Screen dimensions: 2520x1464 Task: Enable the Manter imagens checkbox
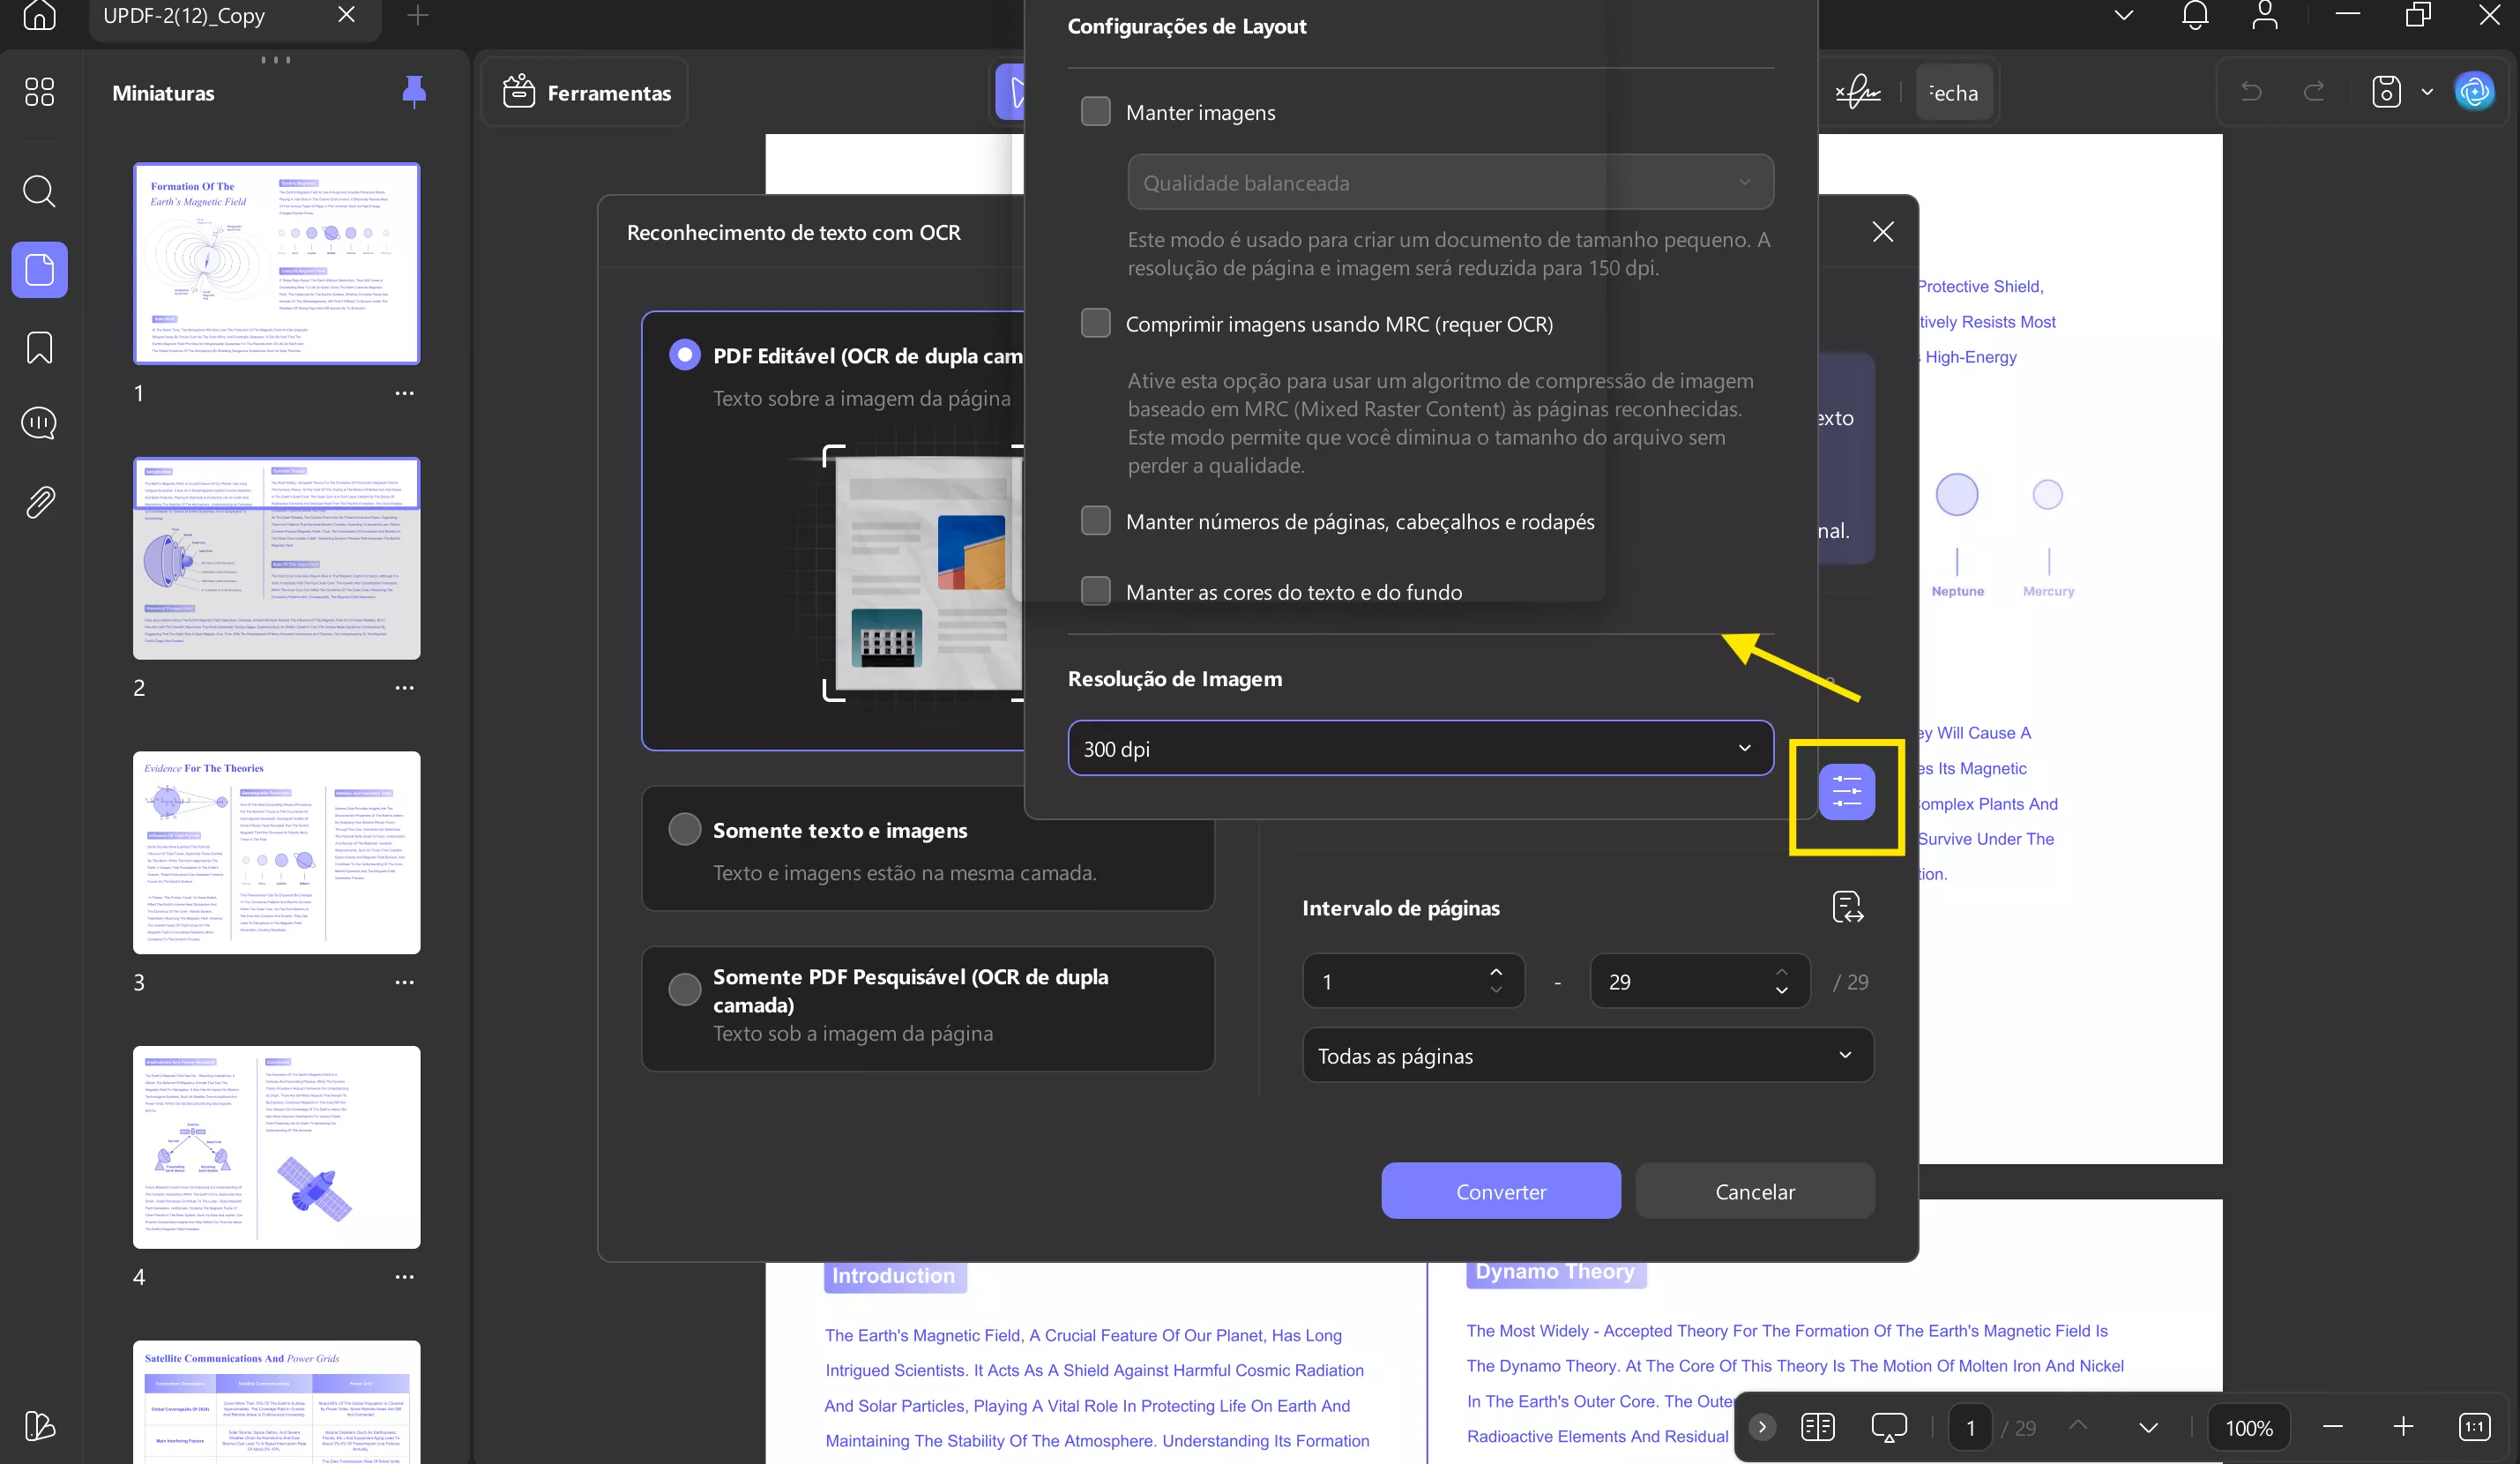click(1096, 112)
